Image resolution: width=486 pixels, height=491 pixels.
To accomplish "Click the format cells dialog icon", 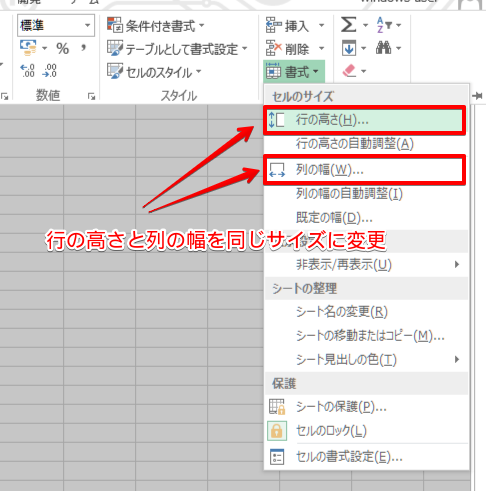I will tap(277, 457).
